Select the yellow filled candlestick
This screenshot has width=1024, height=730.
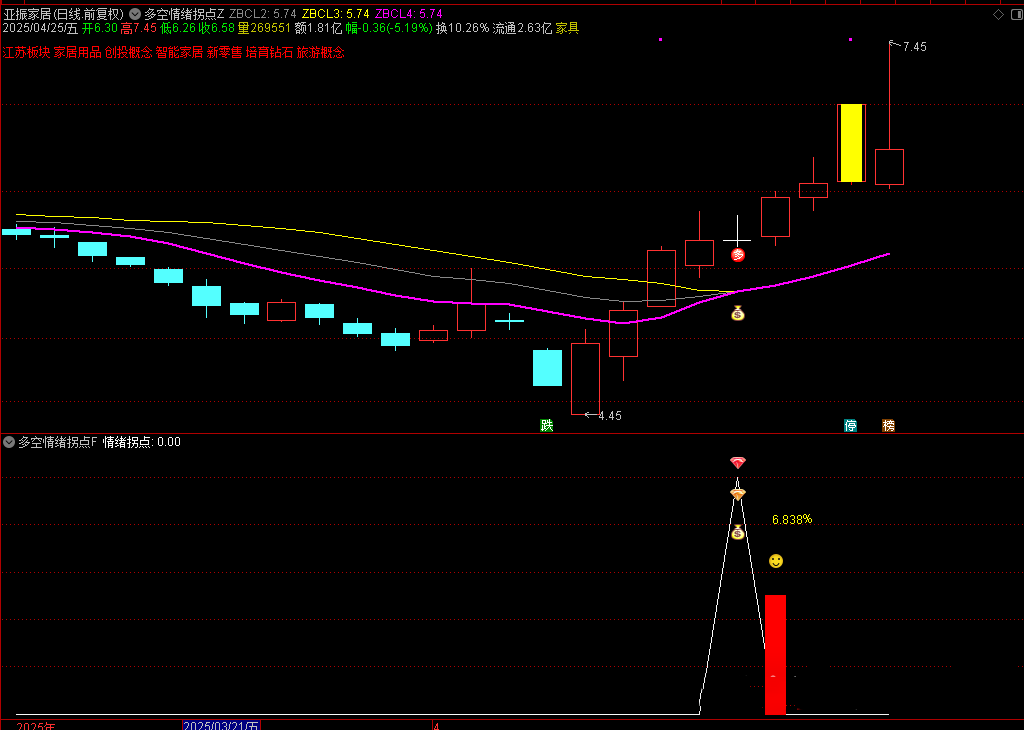point(851,143)
